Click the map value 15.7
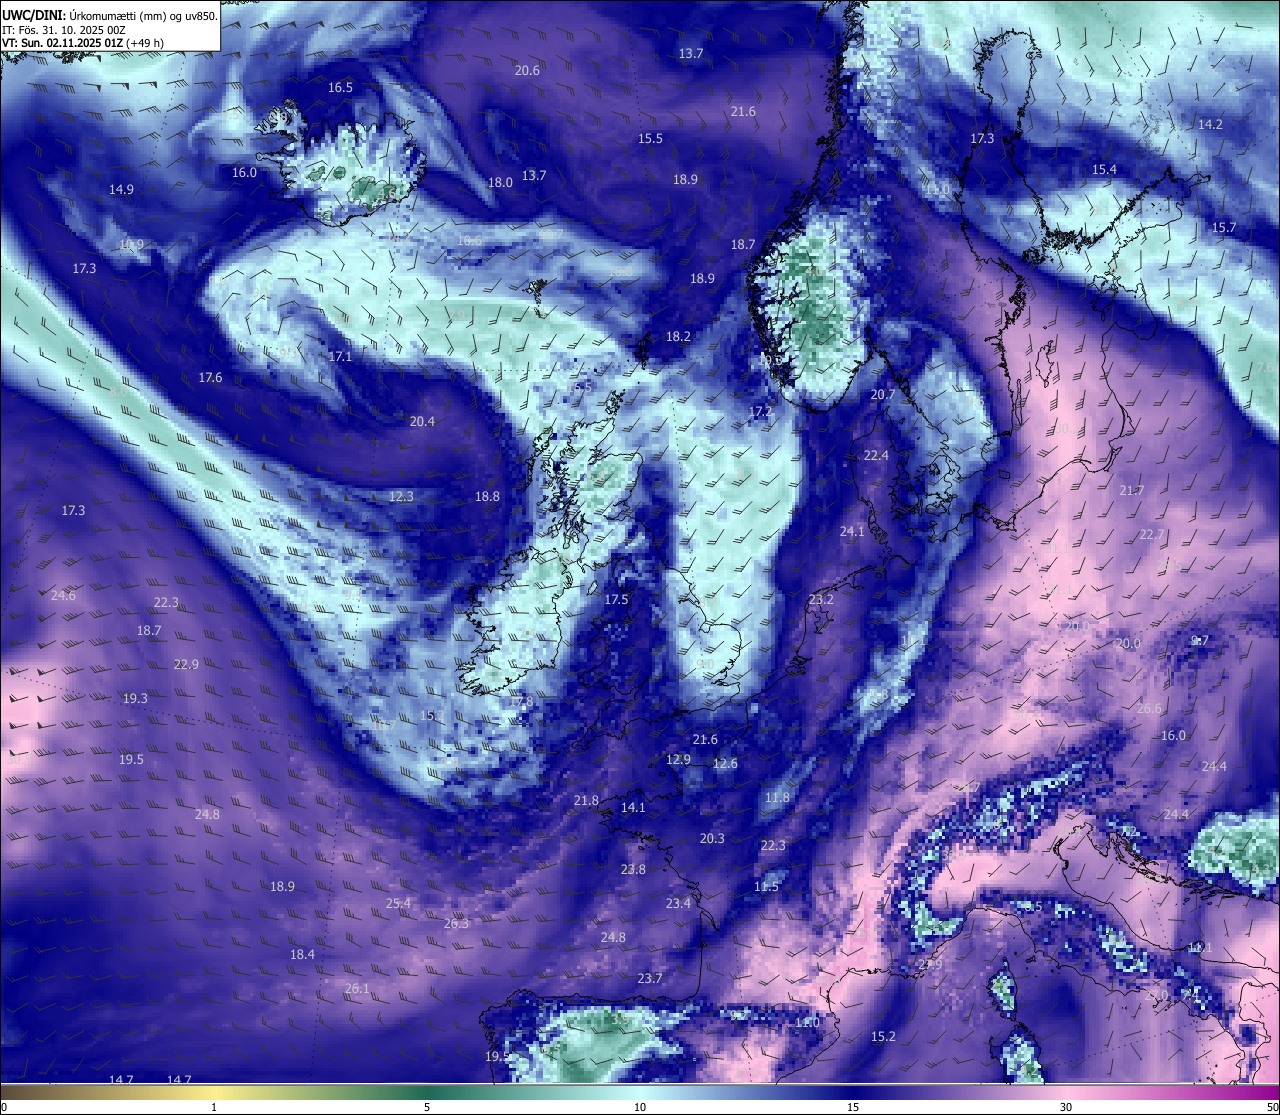Viewport: 1280px width, 1115px height. click(x=1224, y=227)
